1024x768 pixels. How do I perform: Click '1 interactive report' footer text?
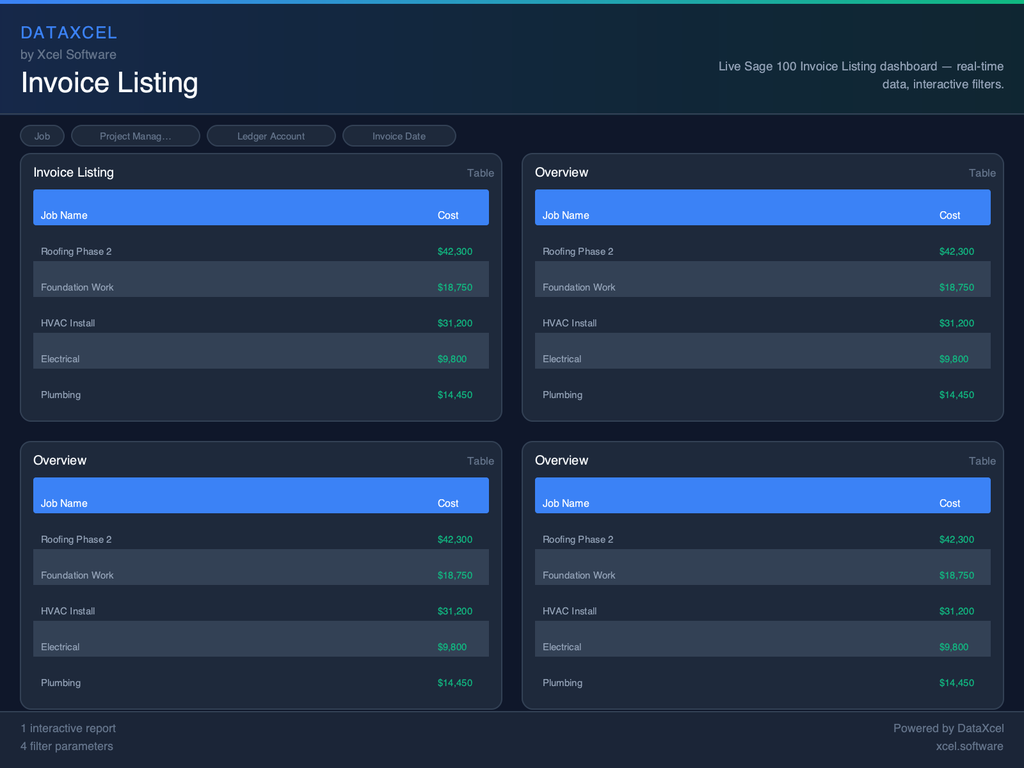[68, 728]
